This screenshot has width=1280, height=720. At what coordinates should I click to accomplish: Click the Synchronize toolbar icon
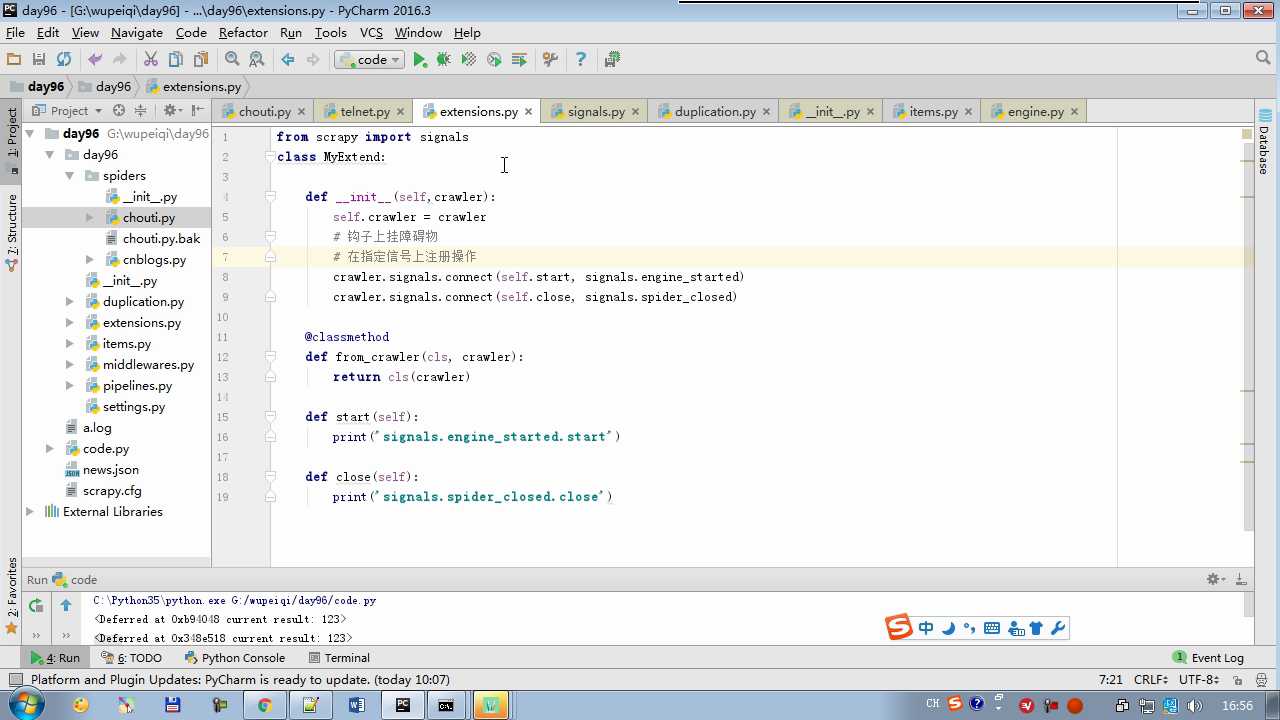pos(64,60)
